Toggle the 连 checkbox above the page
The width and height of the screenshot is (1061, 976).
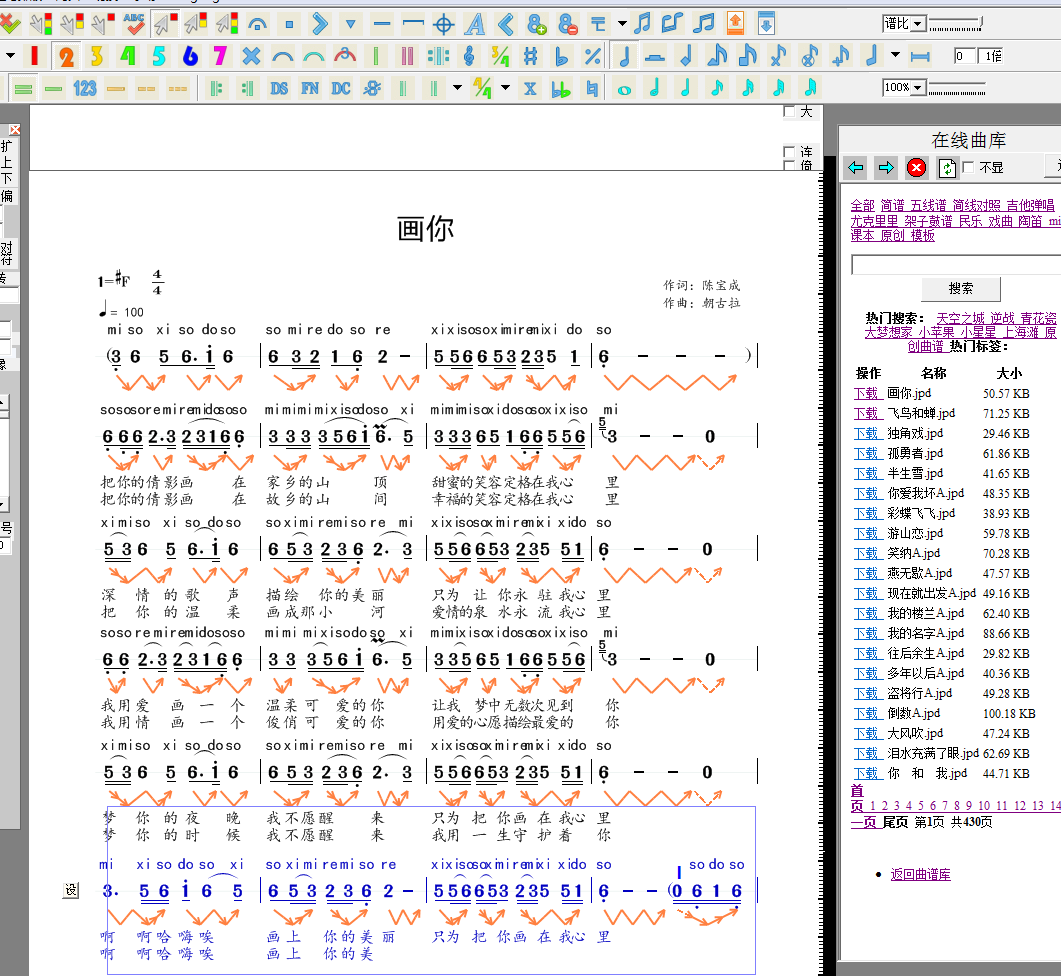(790, 152)
